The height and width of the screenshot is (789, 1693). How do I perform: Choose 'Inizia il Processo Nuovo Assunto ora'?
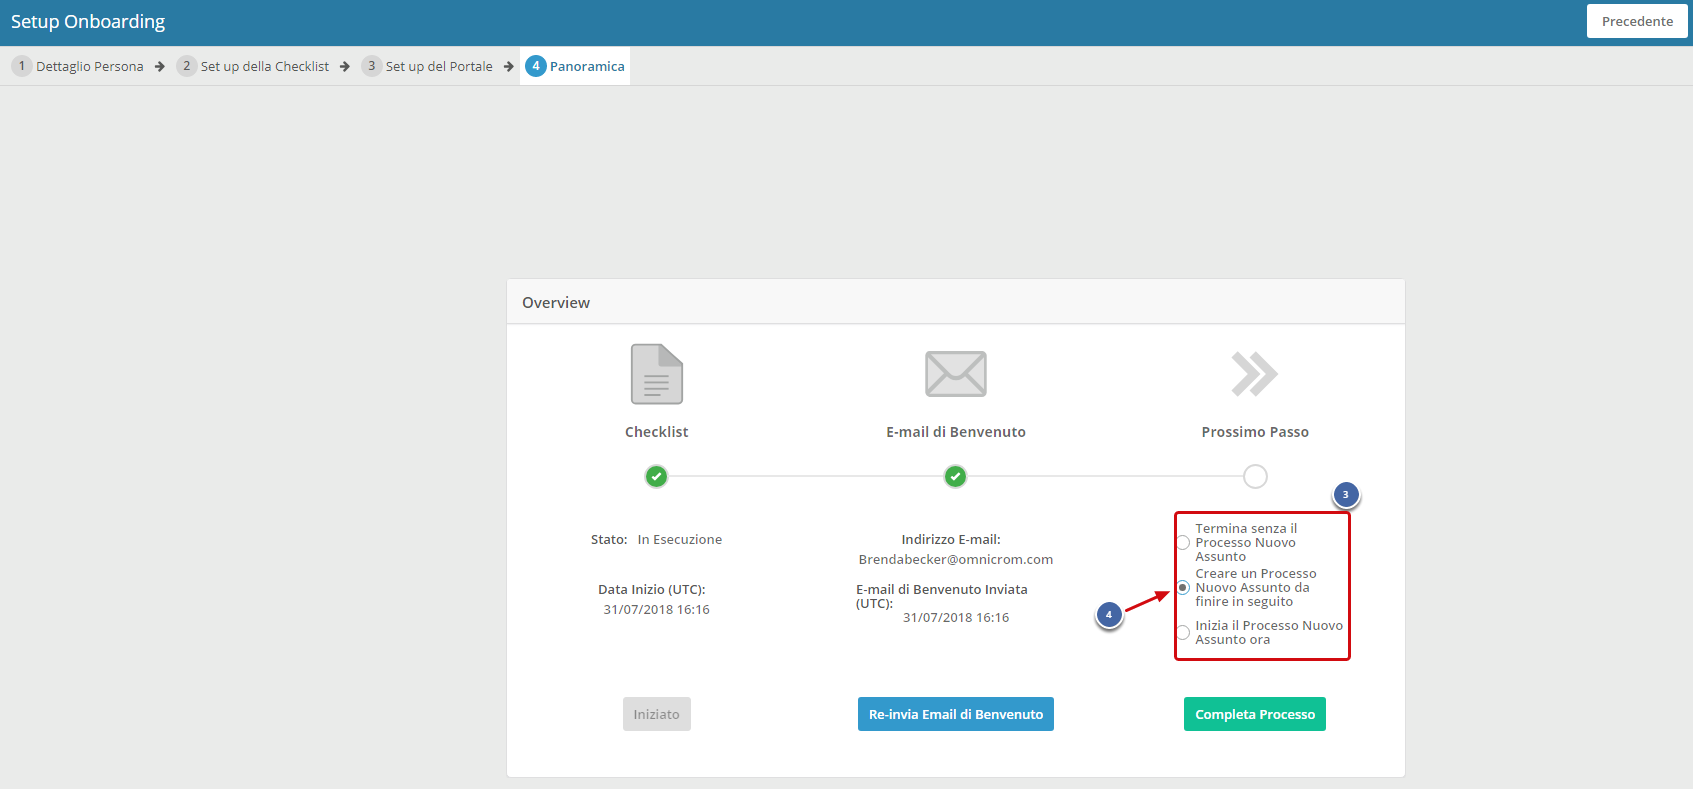tap(1184, 632)
